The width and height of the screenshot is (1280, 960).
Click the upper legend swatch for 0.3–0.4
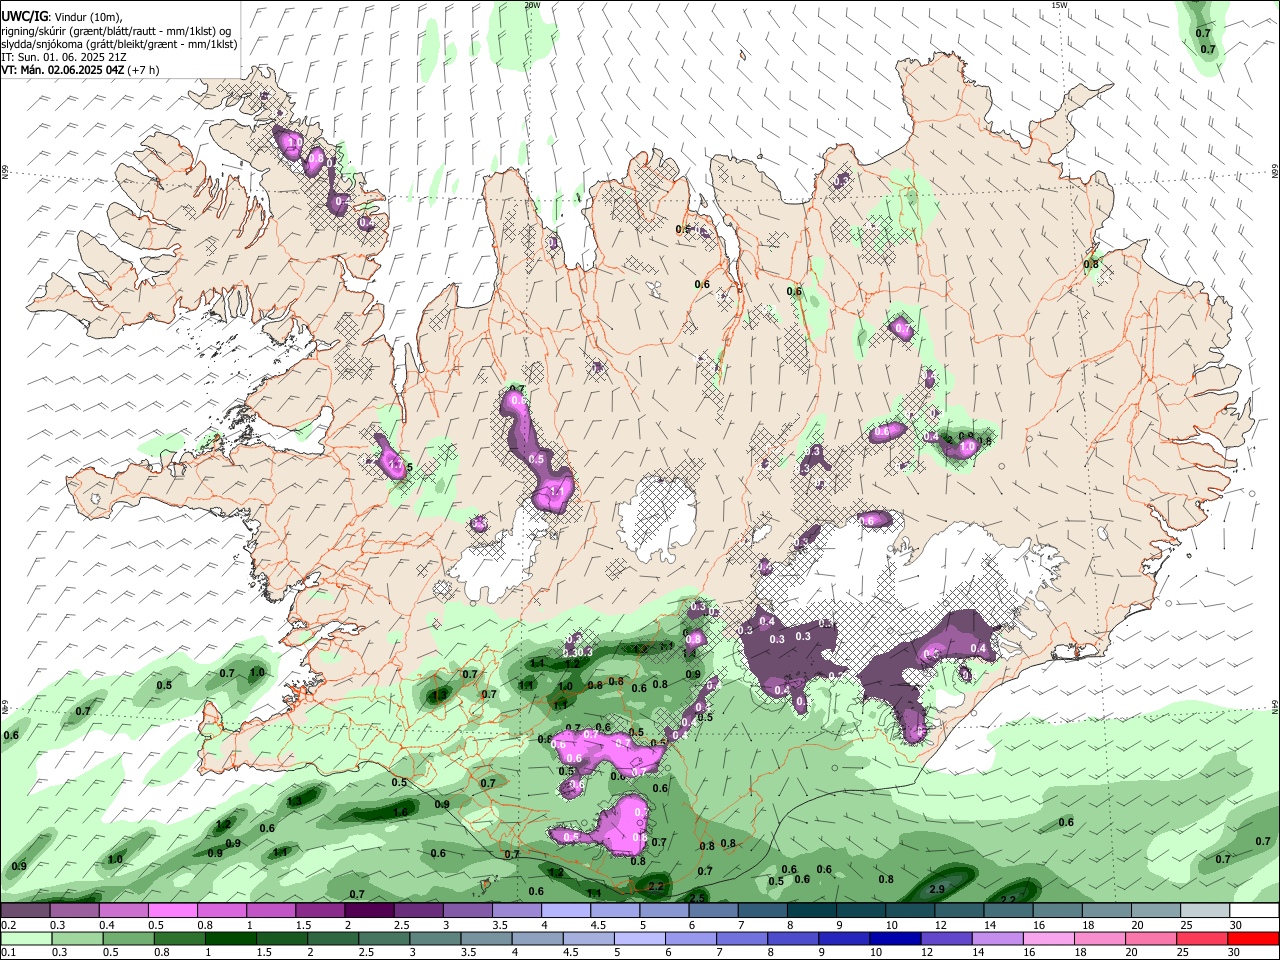74,910
